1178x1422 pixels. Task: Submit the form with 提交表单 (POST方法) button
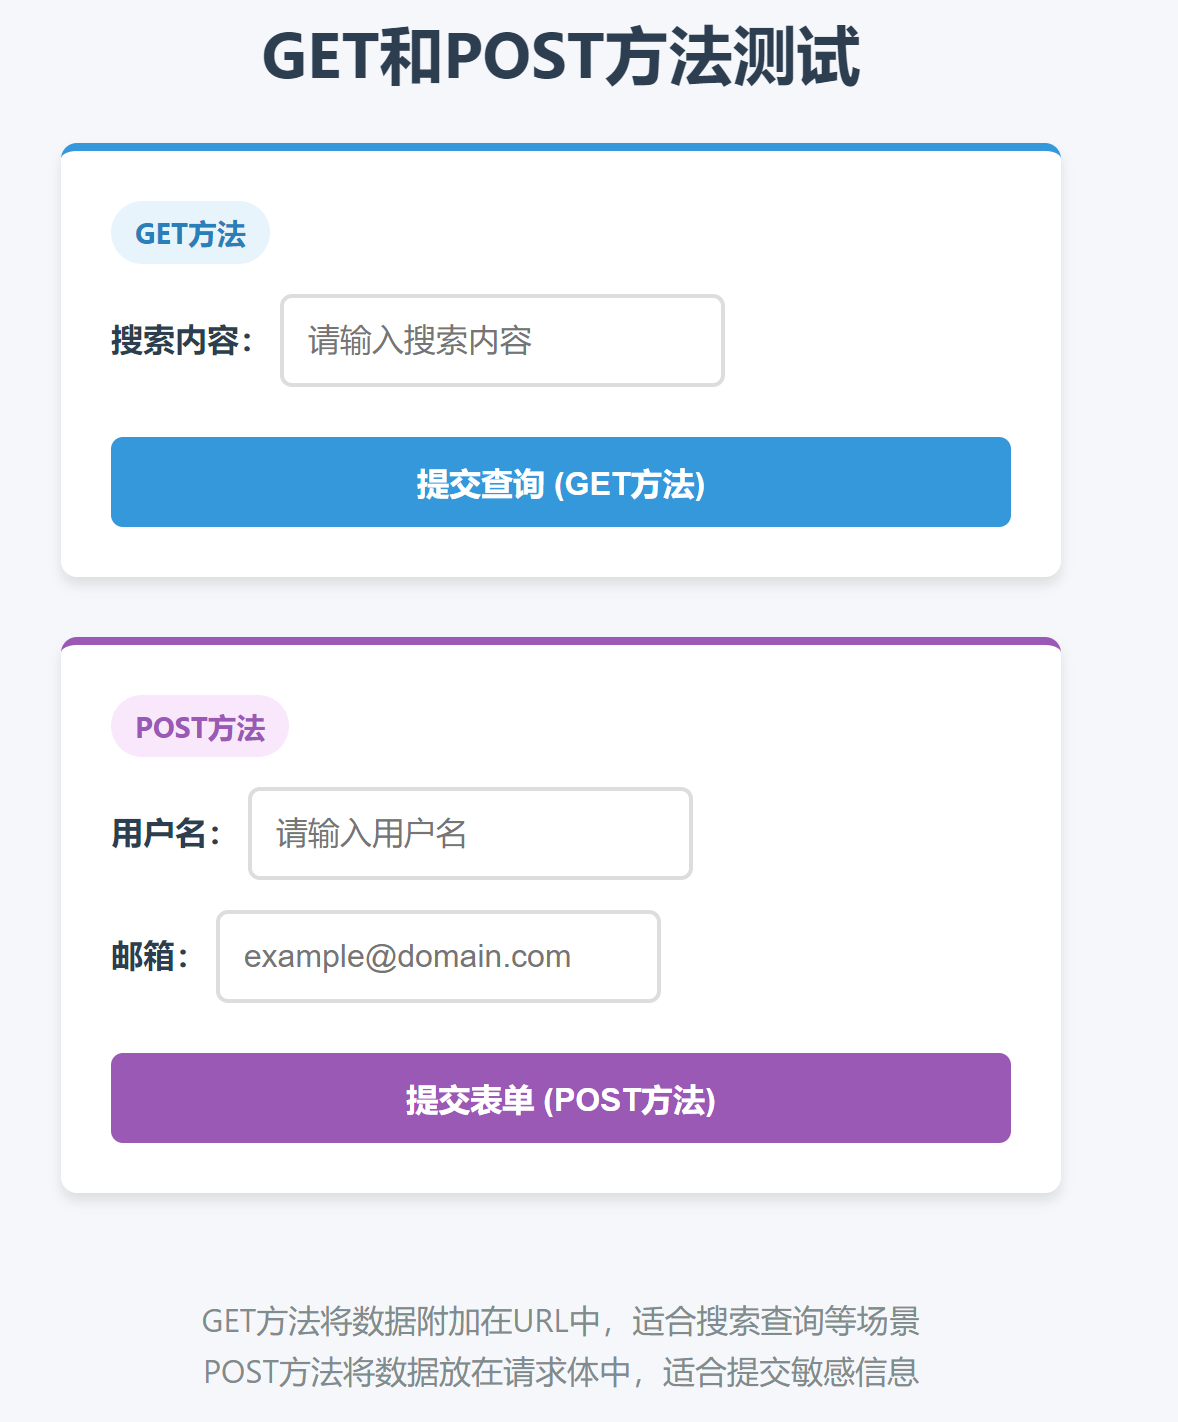click(x=561, y=1098)
